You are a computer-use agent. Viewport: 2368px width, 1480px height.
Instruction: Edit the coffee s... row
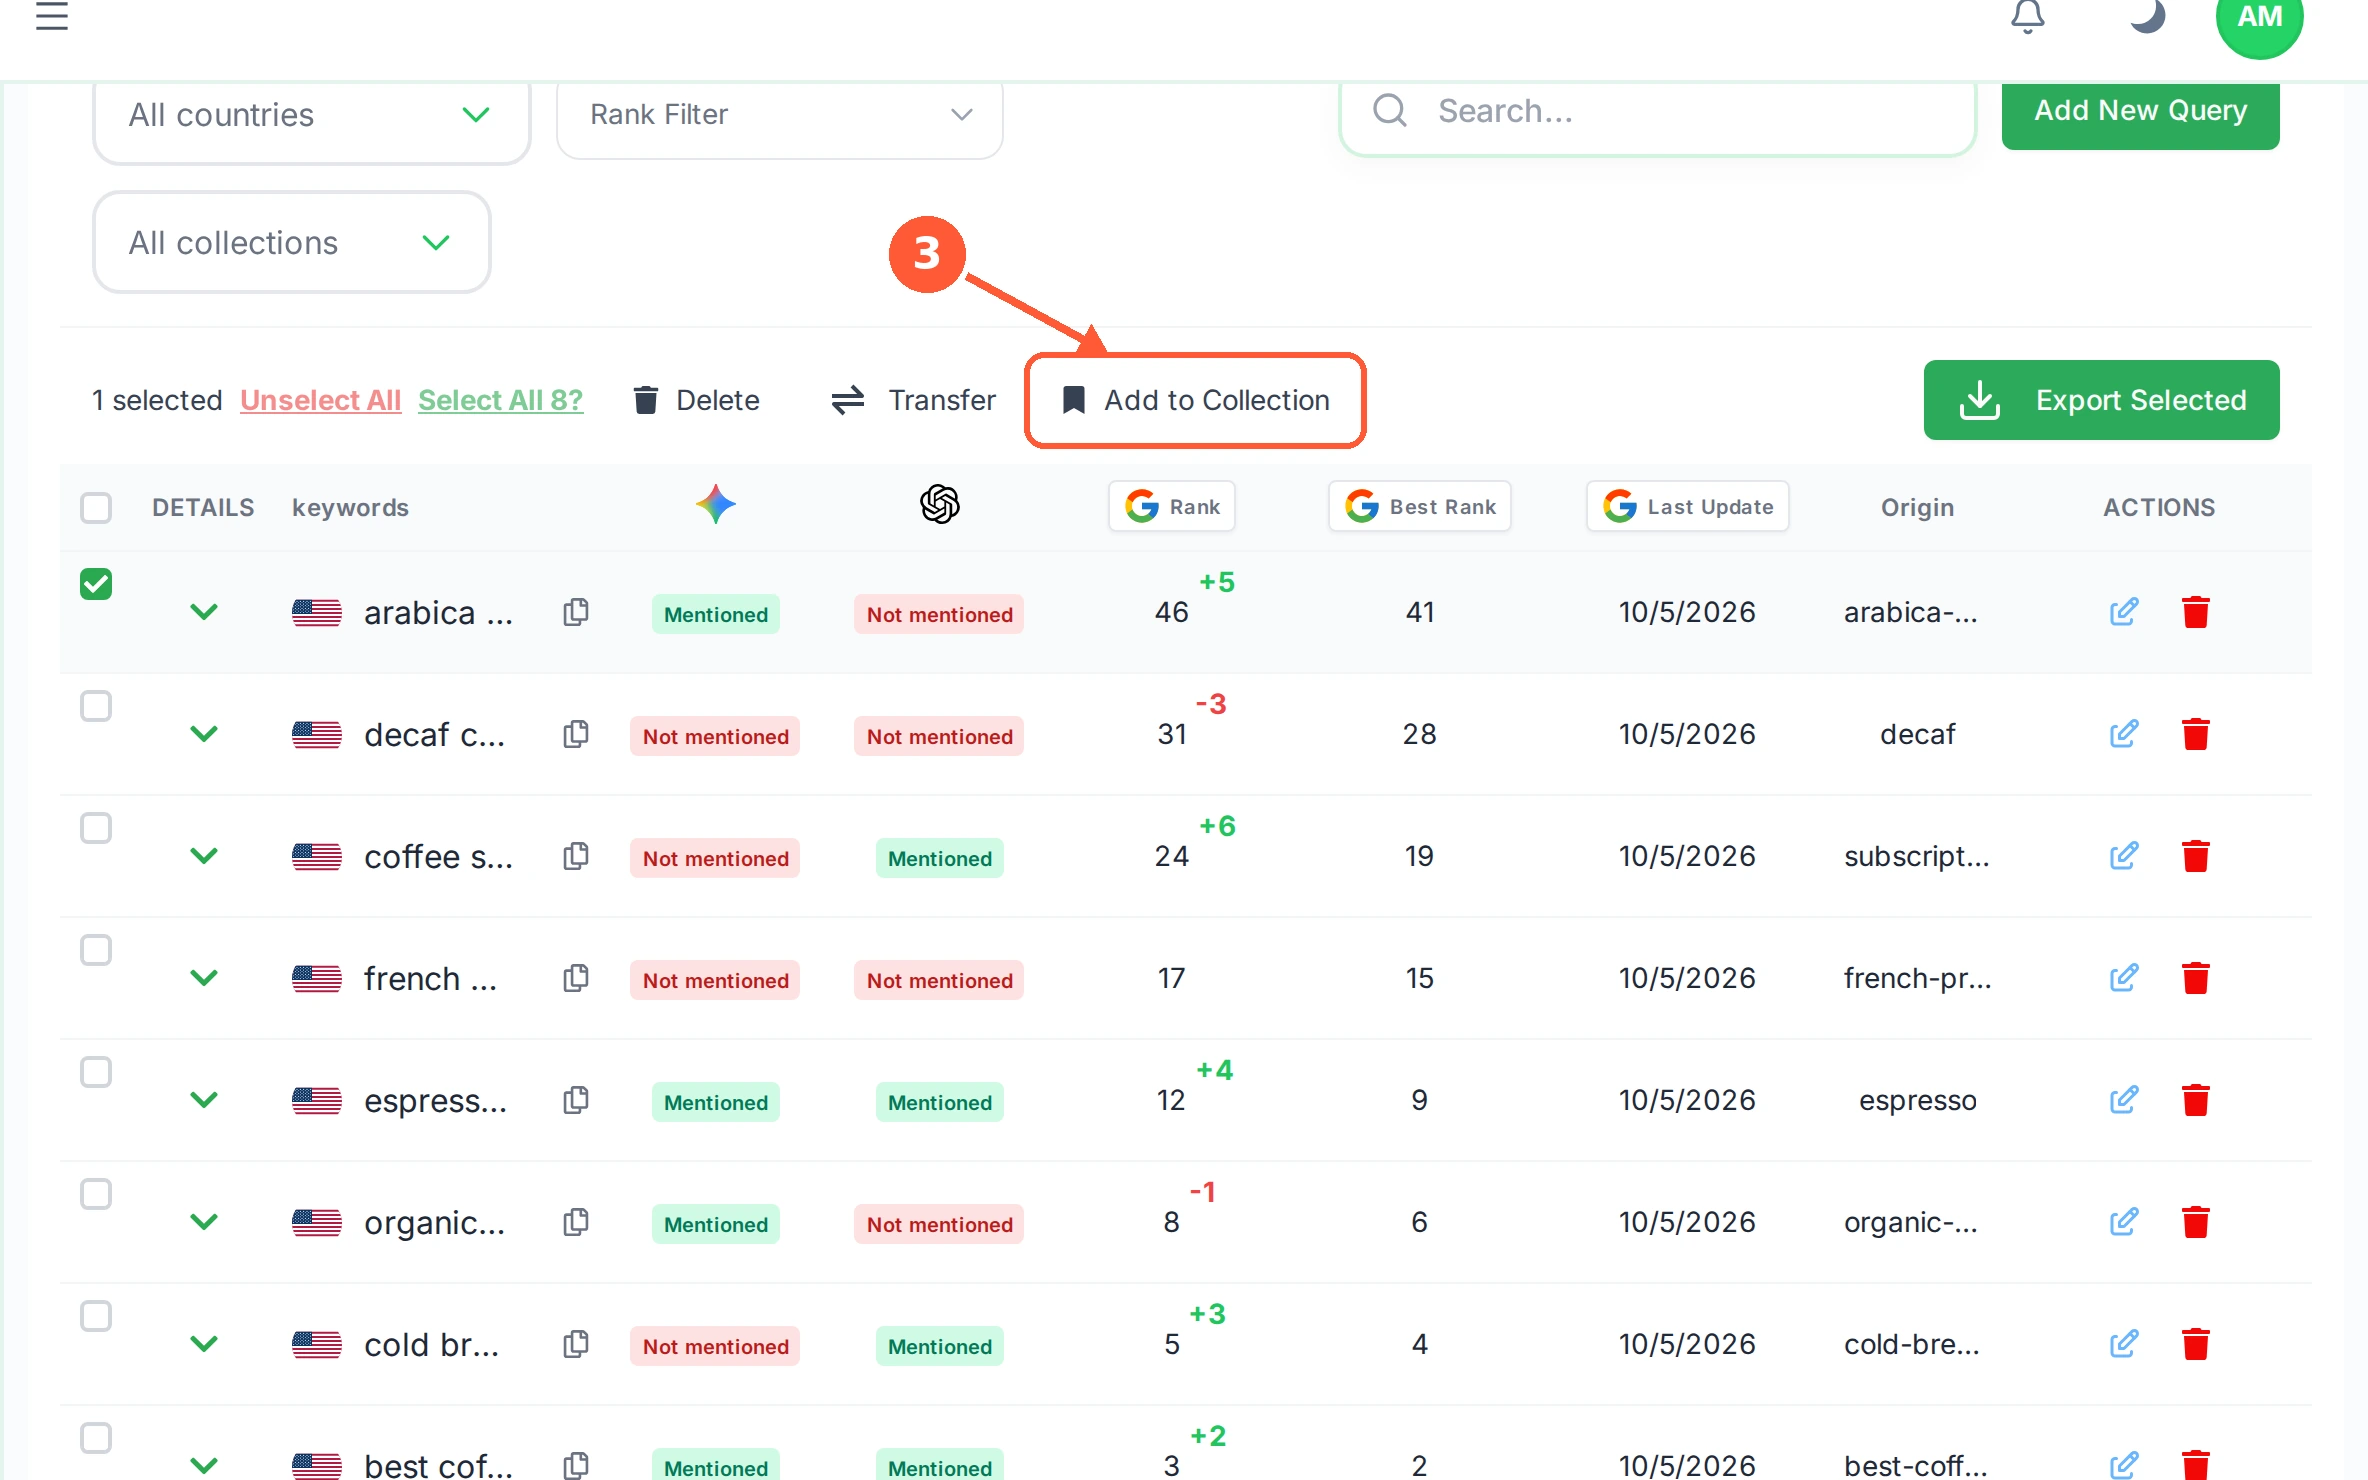click(x=2124, y=856)
